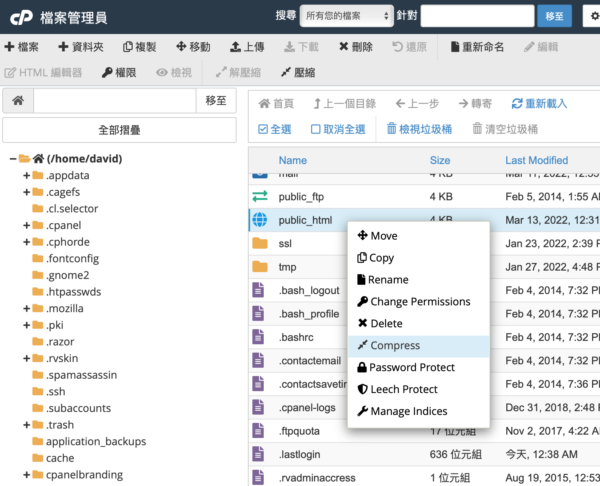600x486 pixels.
Task: Select the .bashrc file name
Action: point(296,337)
